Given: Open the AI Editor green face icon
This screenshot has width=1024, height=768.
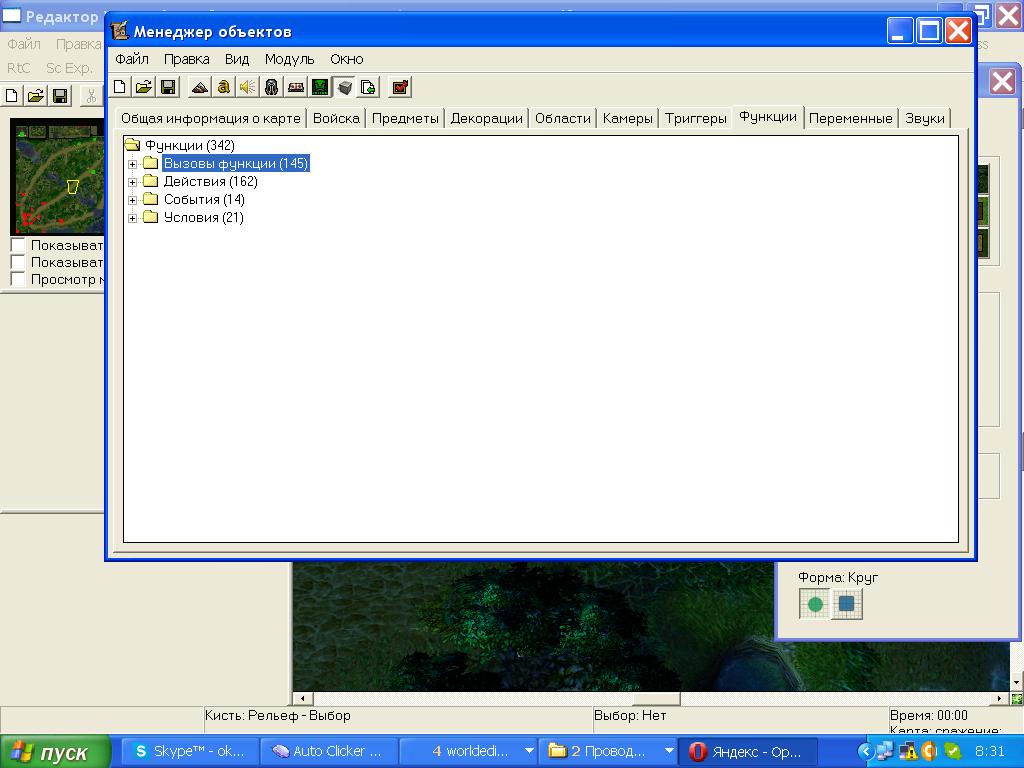Looking at the screenshot, I should pyautogui.click(x=320, y=87).
